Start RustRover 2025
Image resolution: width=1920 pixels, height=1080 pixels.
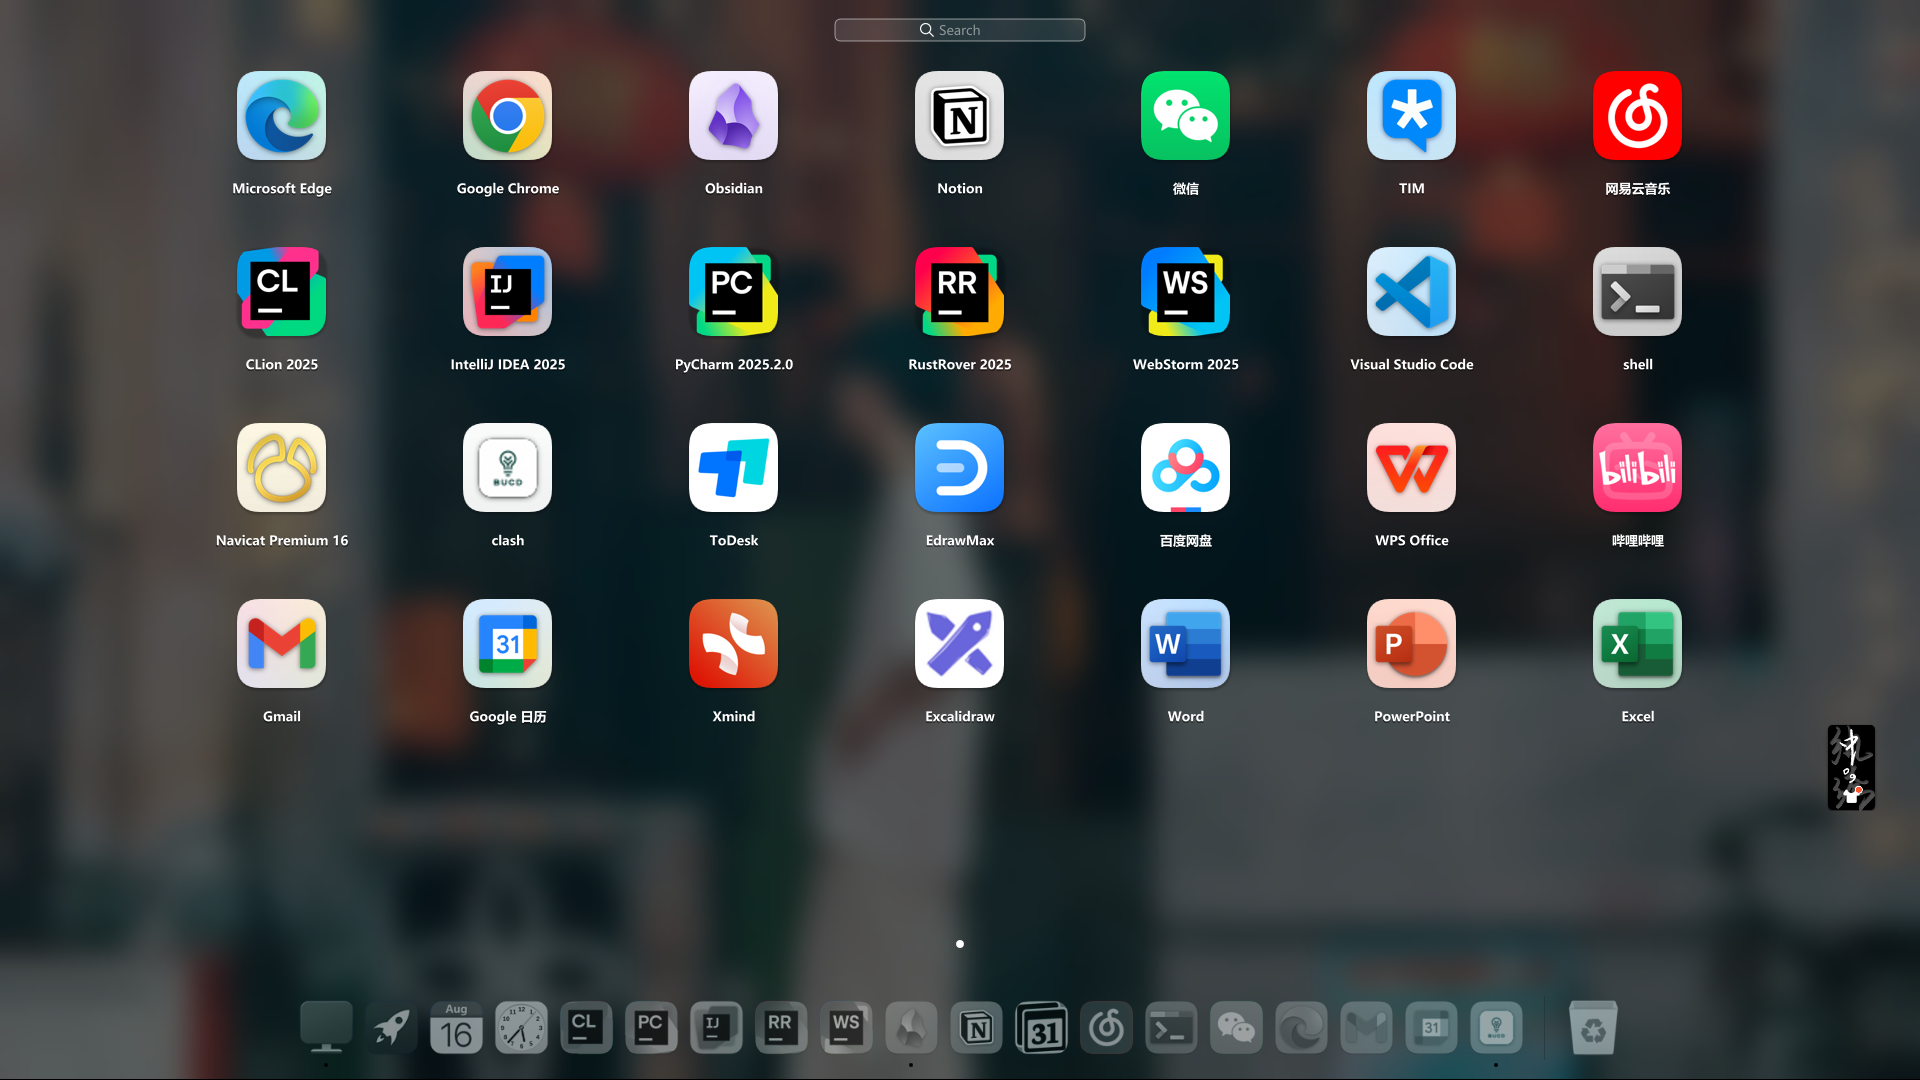coord(959,292)
